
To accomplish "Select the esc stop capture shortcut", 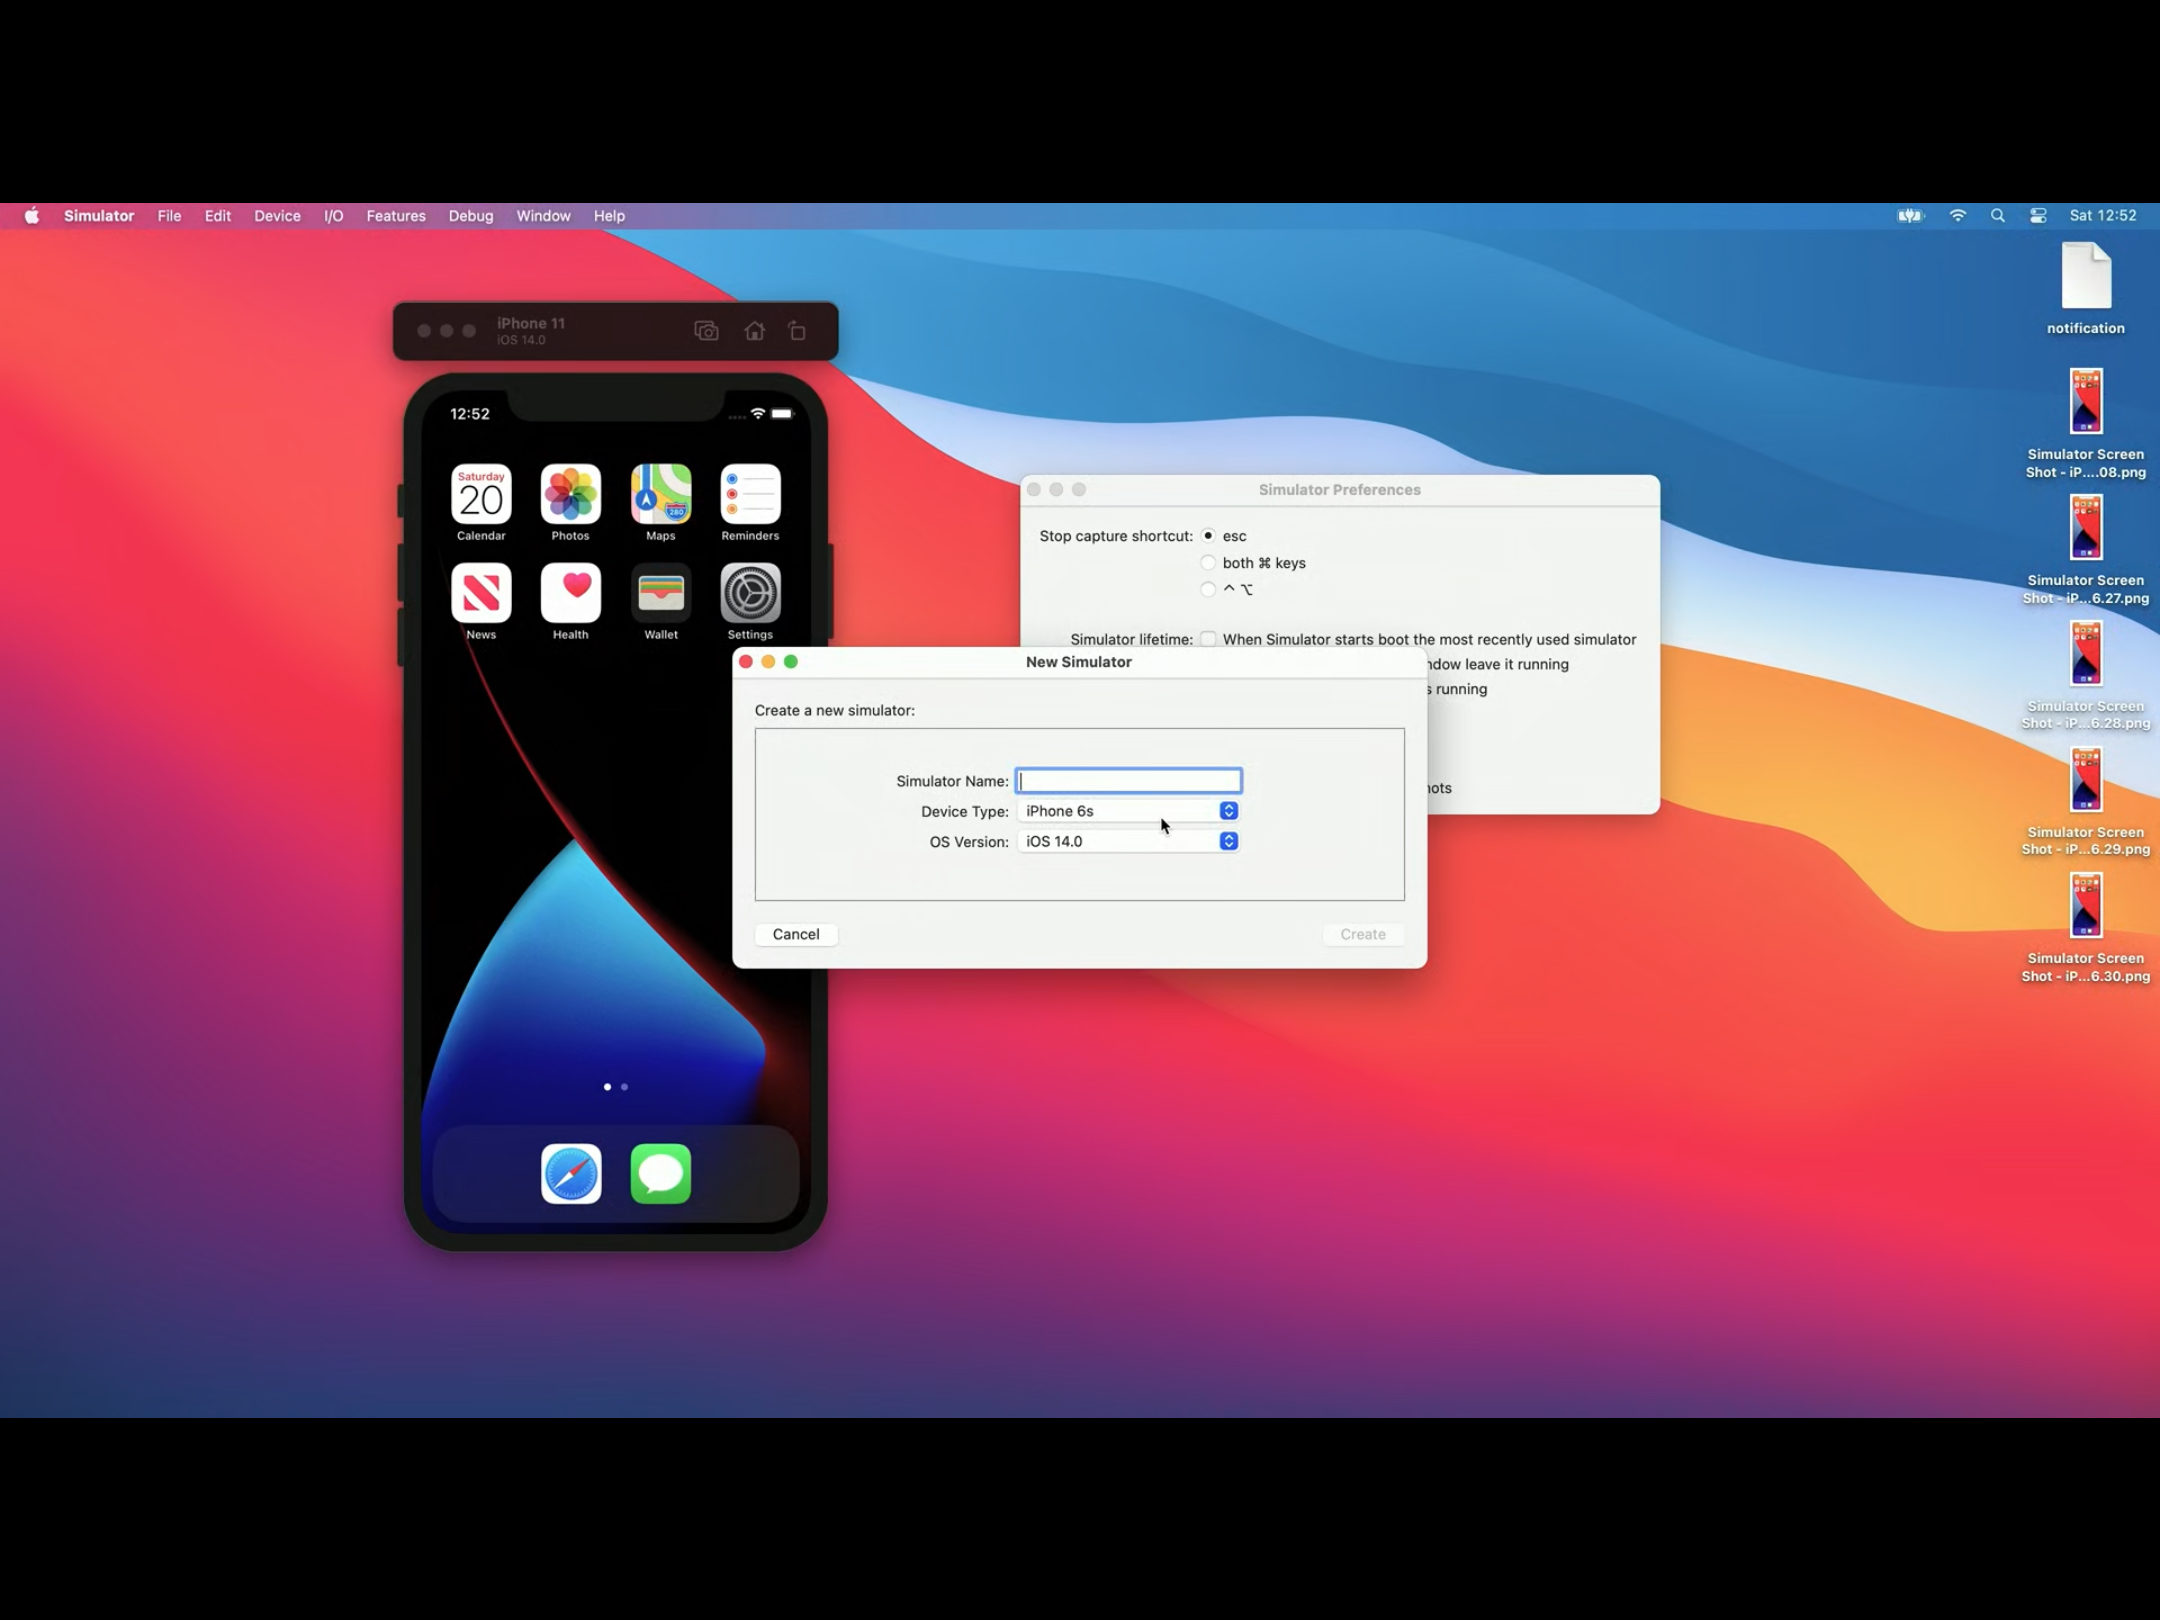I will pyautogui.click(x=1208, y=536).
